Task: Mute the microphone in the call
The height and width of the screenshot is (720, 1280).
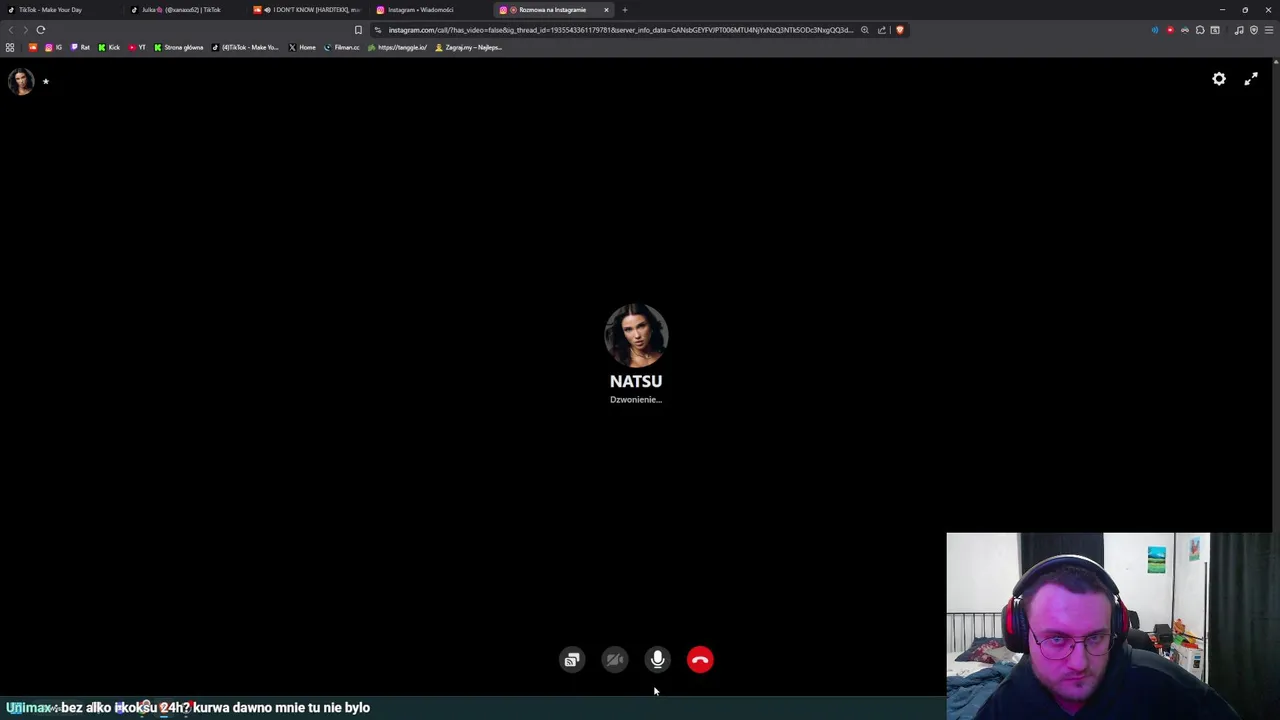Action: [x=657, y=660]
